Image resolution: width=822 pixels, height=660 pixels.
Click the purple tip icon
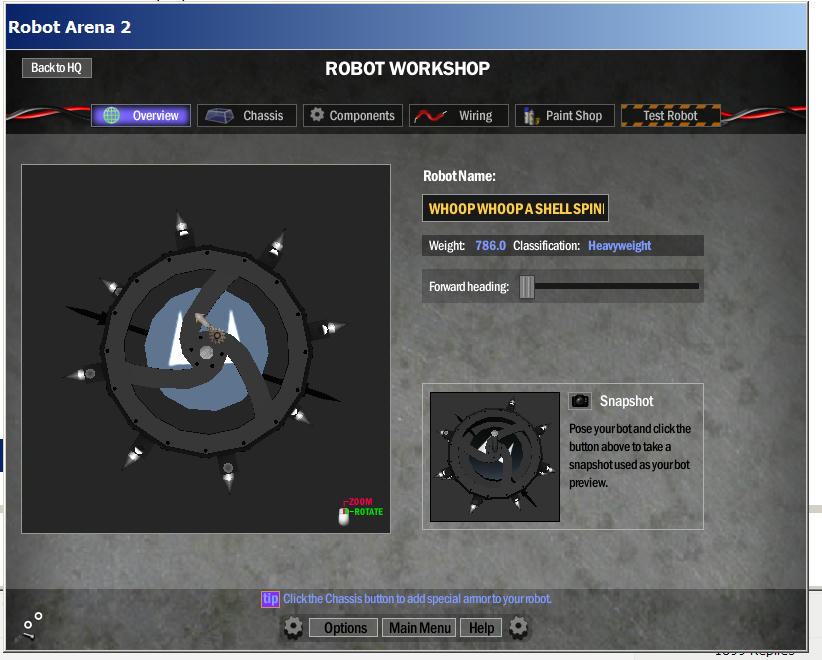(271, 599)
